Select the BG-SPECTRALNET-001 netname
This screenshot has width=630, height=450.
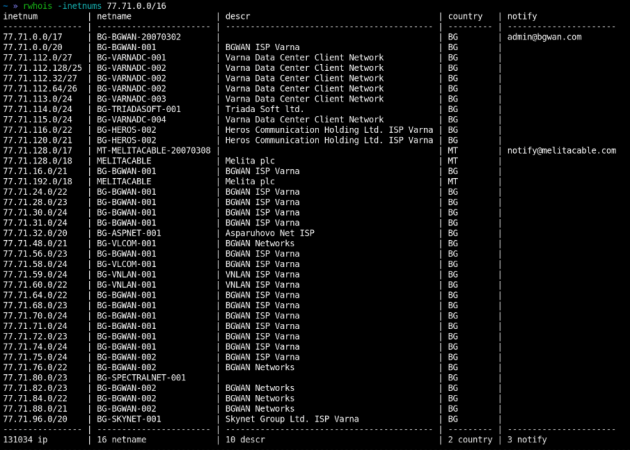click(x=141, y=377)
